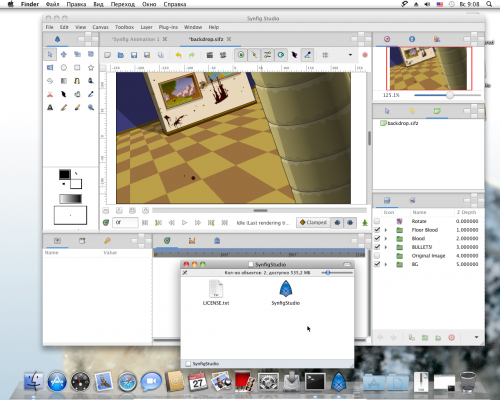500x400 pixels.
Task: Toggle animation mode with the little-man icon
Action: click(365, 223)
